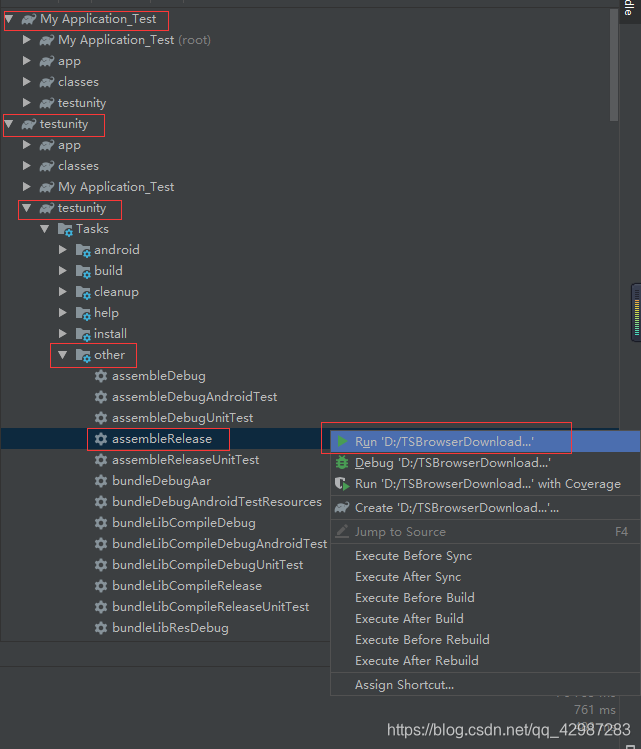The height and width of the screenshot is (749, 641).
Task: Choose Run 'D:/TSBrowserDownload...' from context menu
Action: pyautogui.click(x=486, y=442)
